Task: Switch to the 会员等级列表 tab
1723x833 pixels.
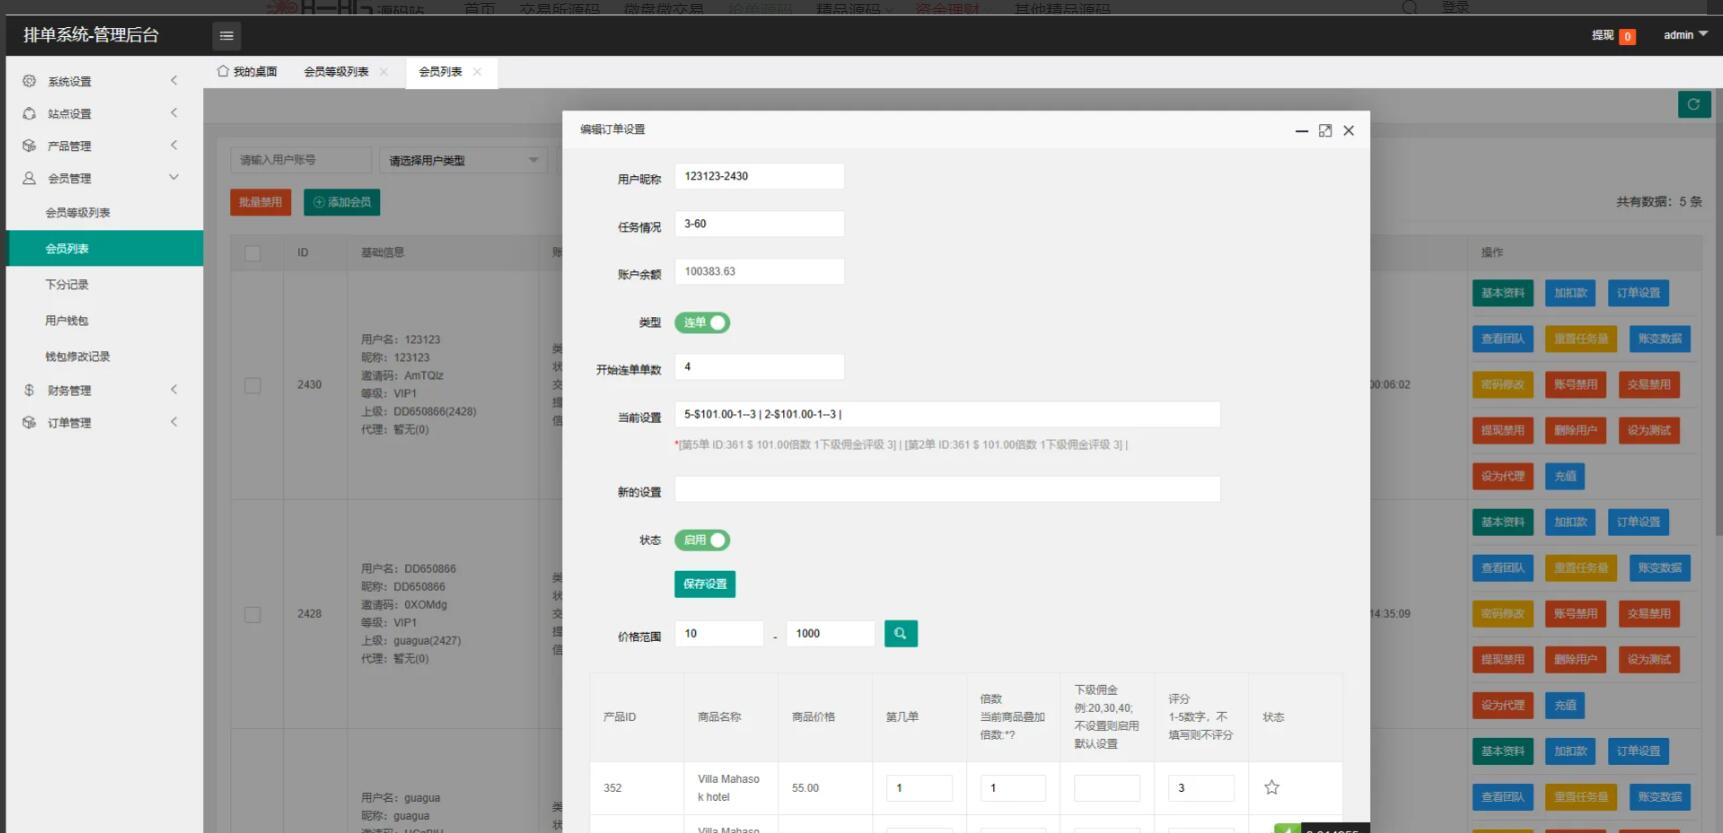Action: 336,72
